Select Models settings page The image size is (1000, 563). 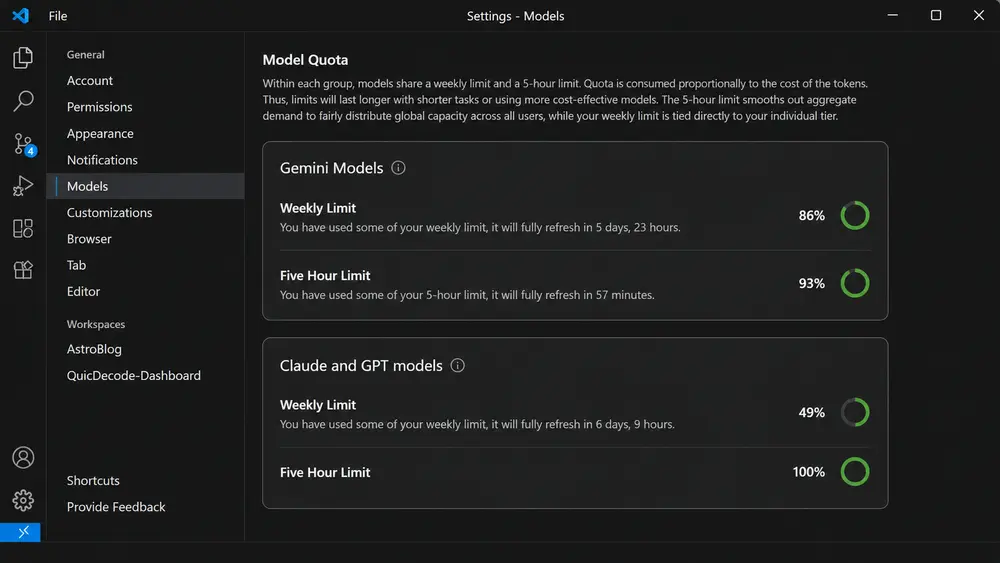point(145,186)
